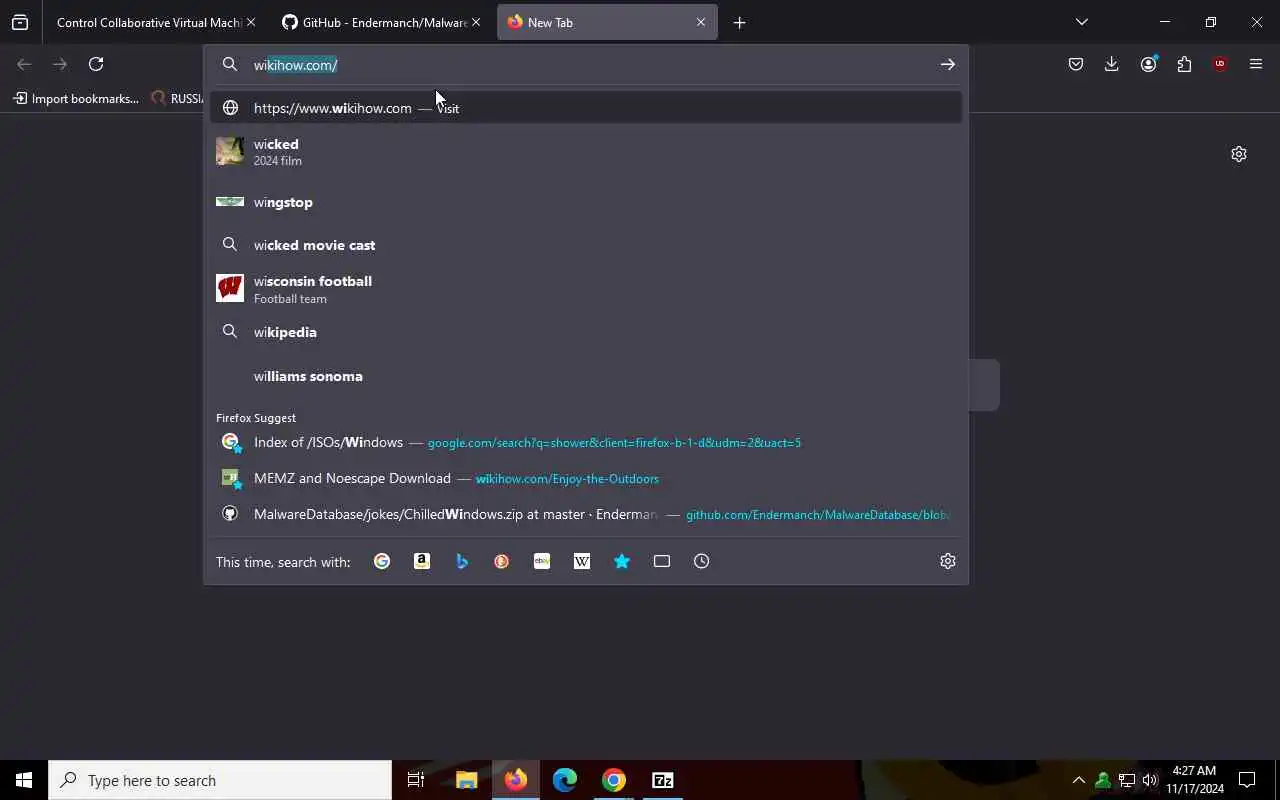Screen dimensions: 1280x800
Task: Close the New Tab tab
Action: tap(700, 22)
